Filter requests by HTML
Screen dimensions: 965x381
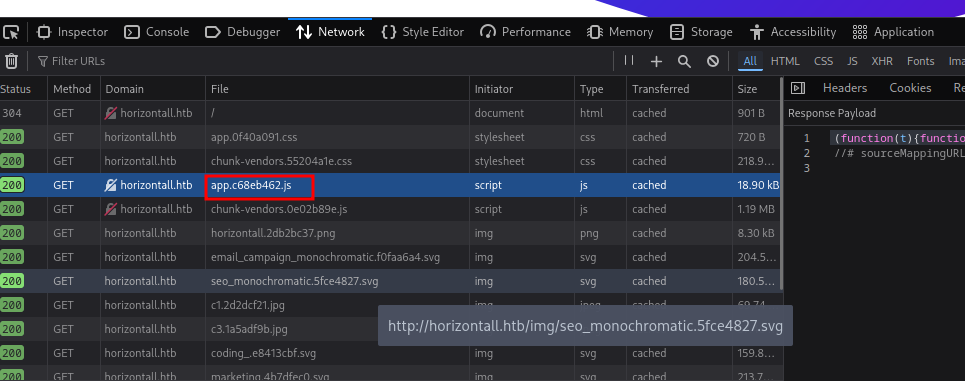(x=785, y=61)
